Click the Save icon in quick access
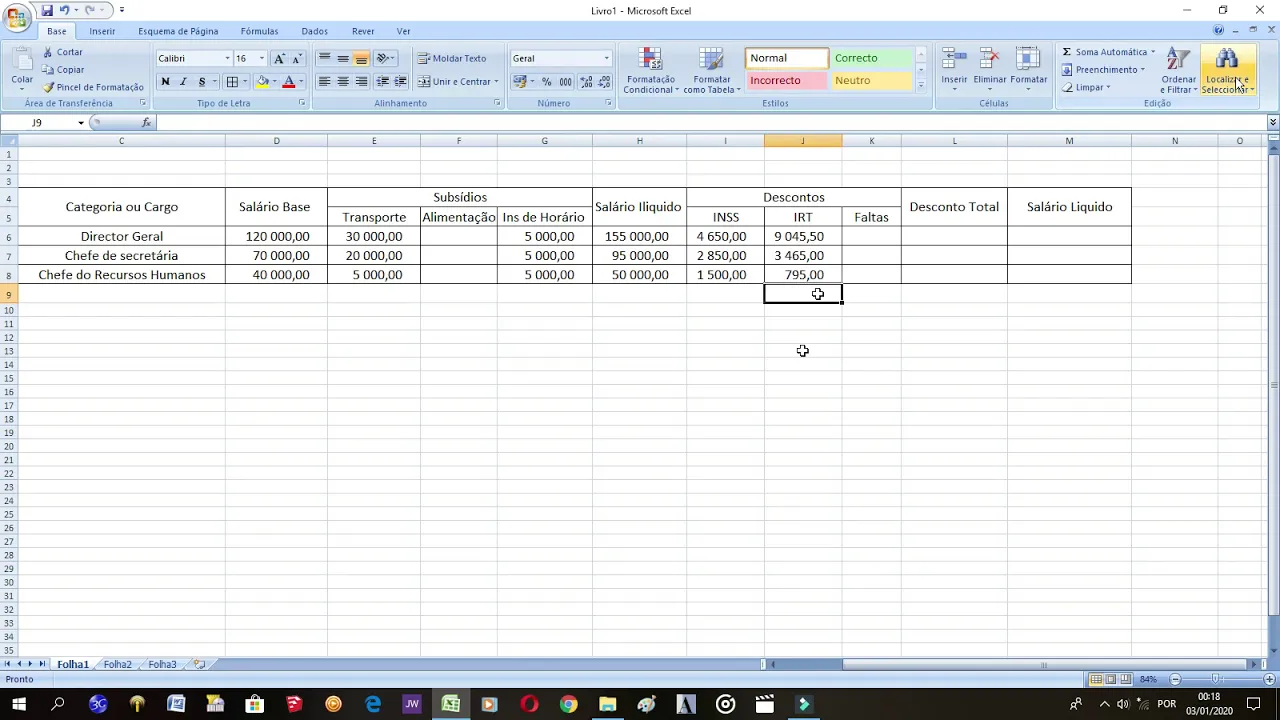 46,10
